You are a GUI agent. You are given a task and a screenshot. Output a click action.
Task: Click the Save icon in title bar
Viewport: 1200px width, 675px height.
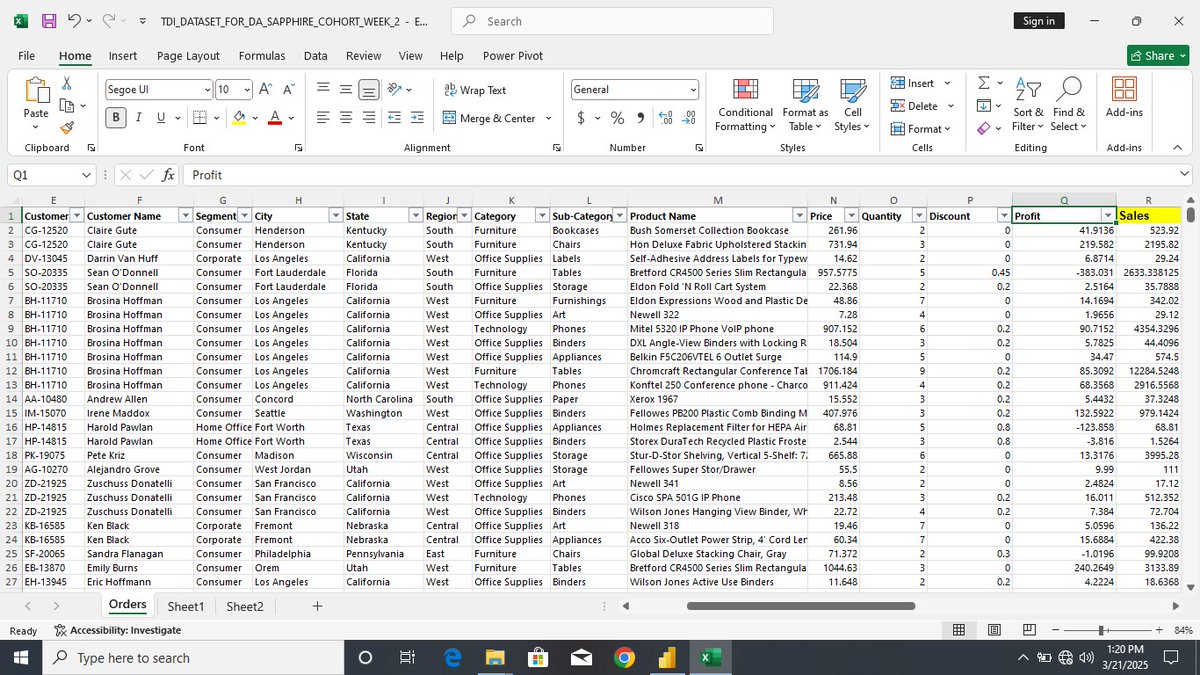pyautogui.click(x=50, y=21)
